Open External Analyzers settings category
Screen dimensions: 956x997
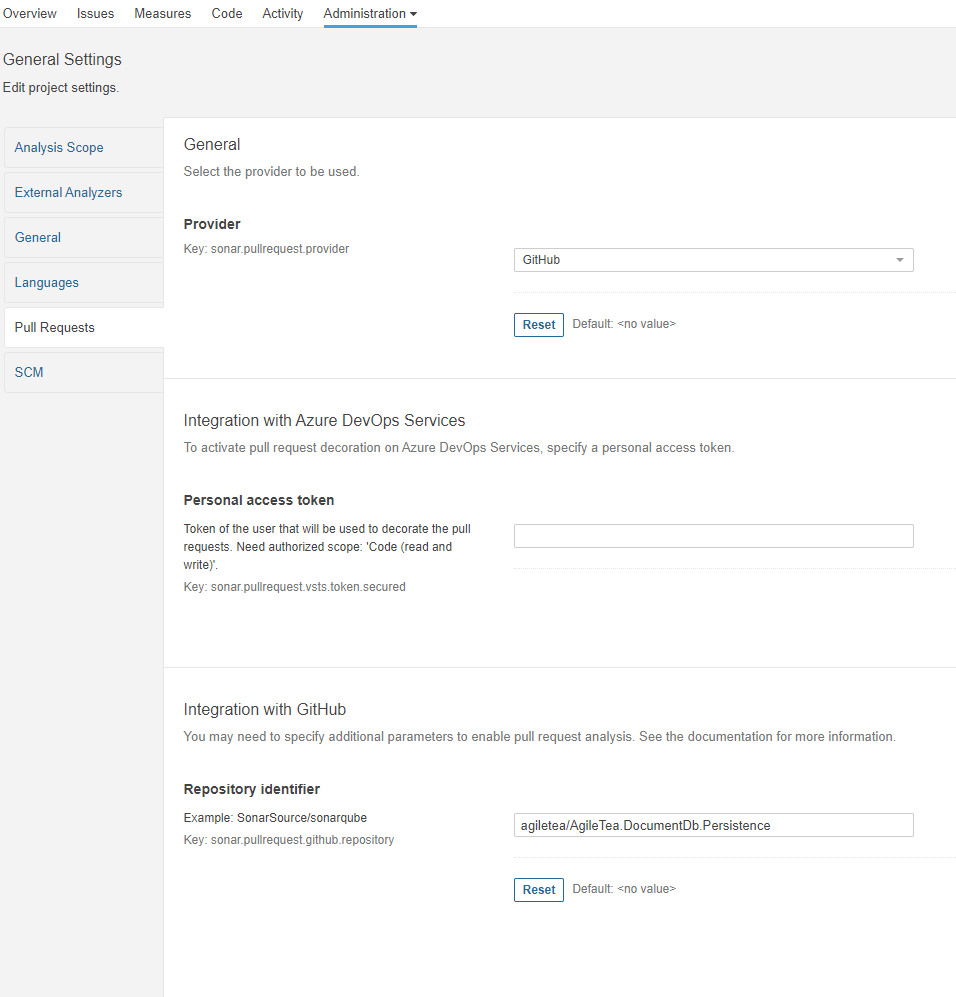pyautogui.click(x=84, y=193)
